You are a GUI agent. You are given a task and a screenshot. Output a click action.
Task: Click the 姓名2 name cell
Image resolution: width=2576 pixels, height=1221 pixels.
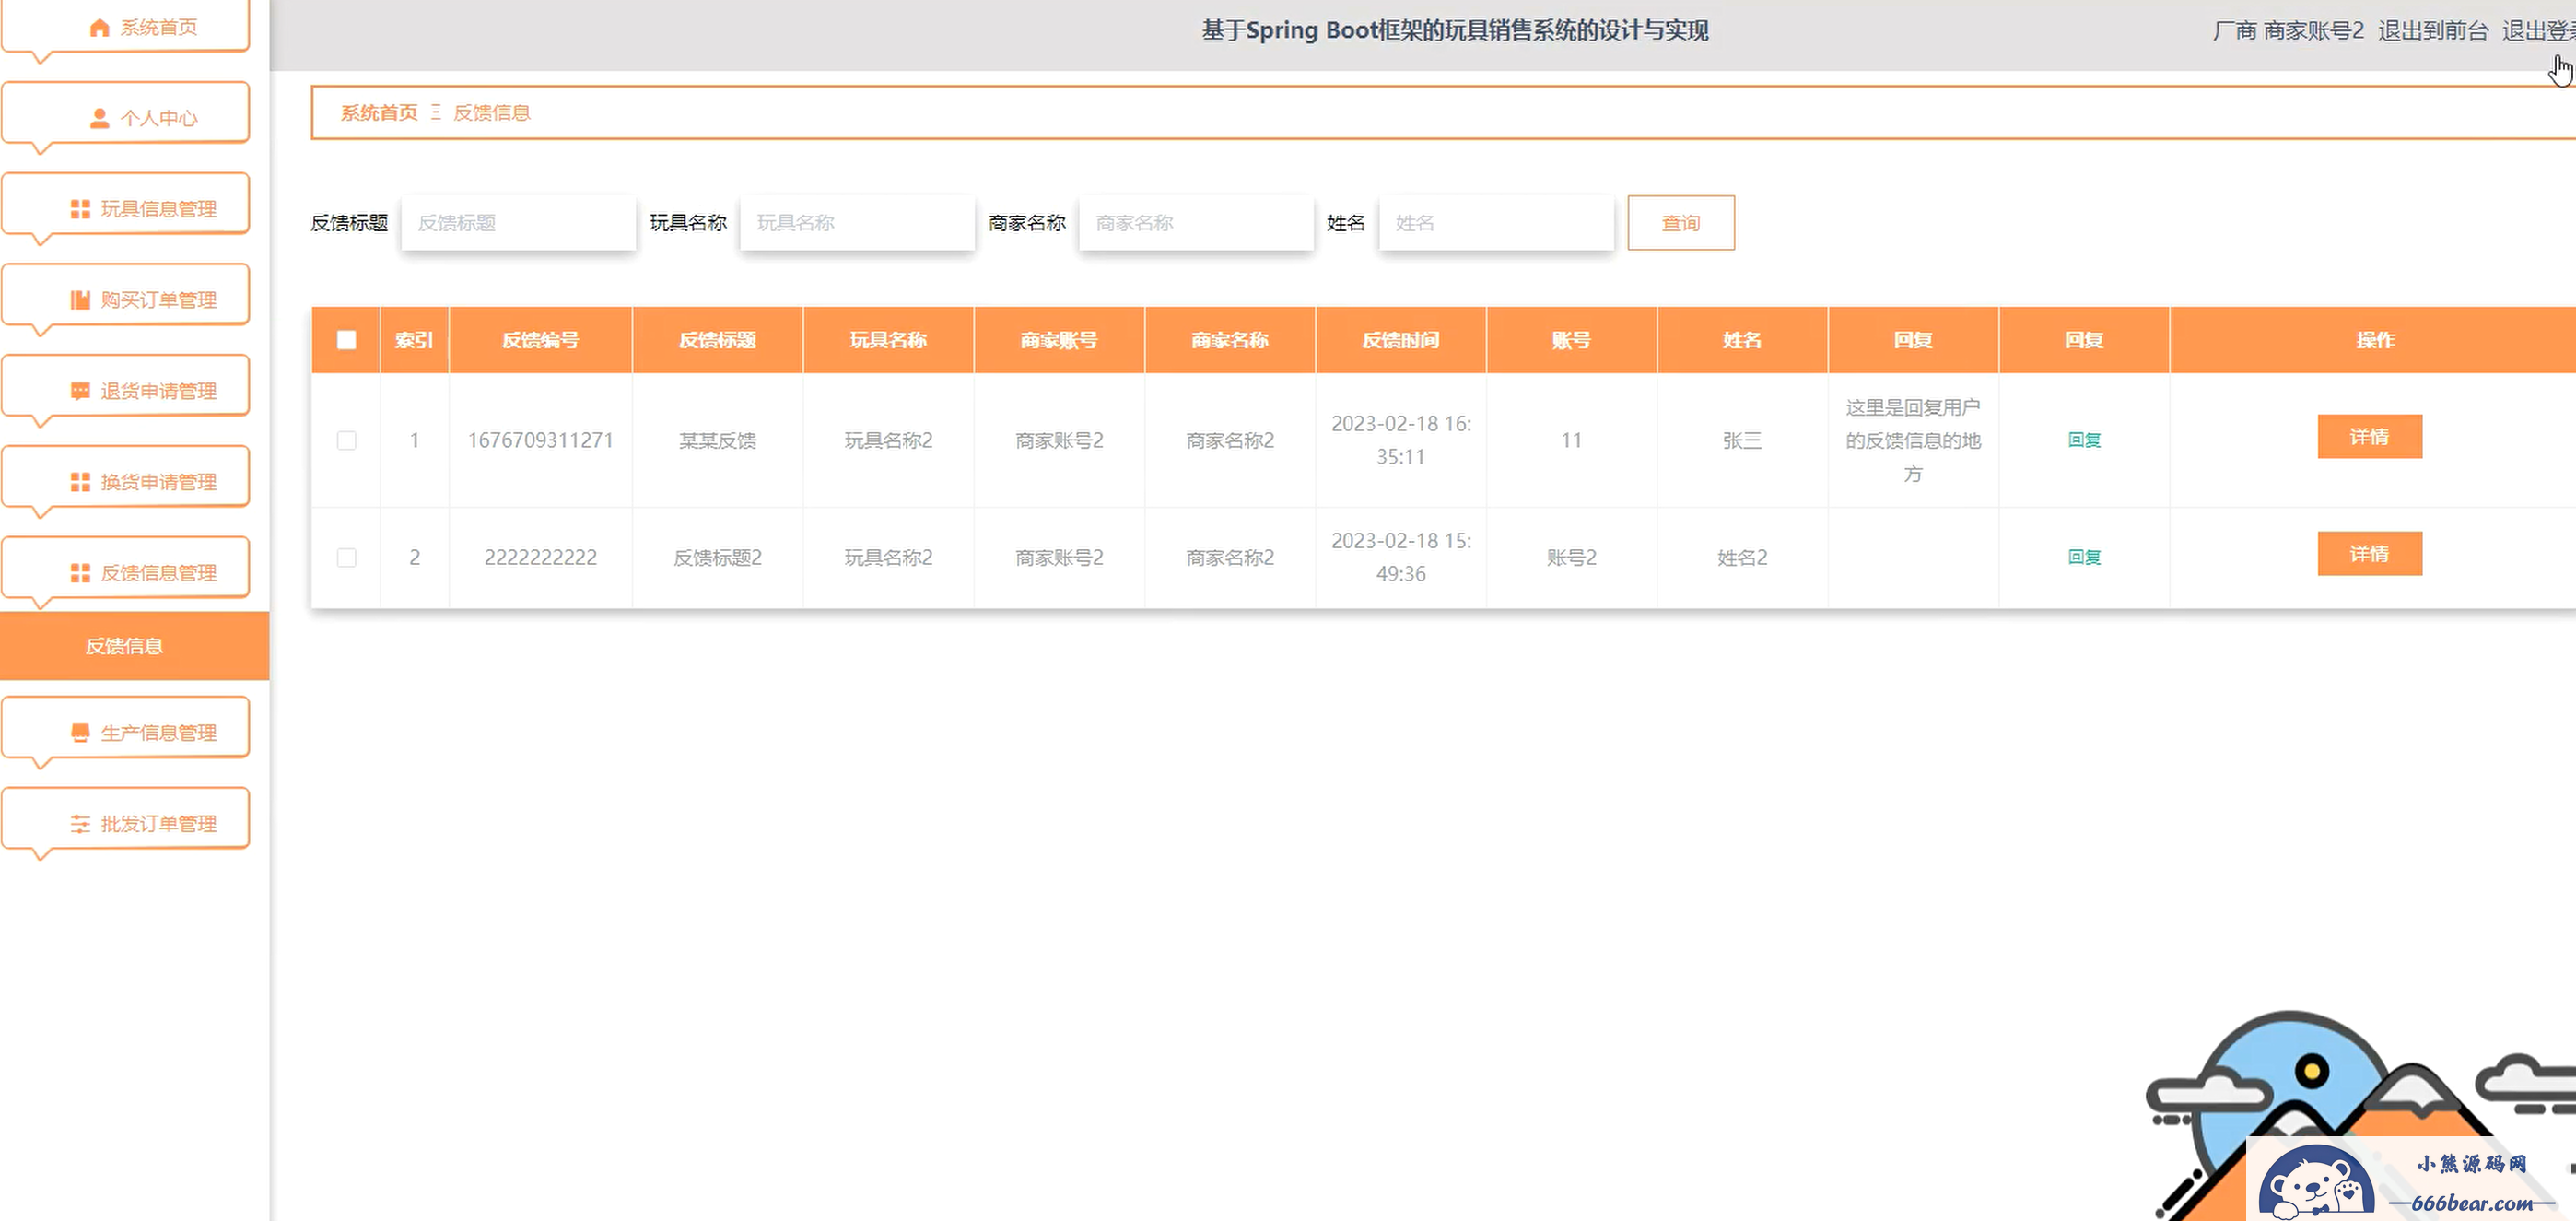point(1742,557)
